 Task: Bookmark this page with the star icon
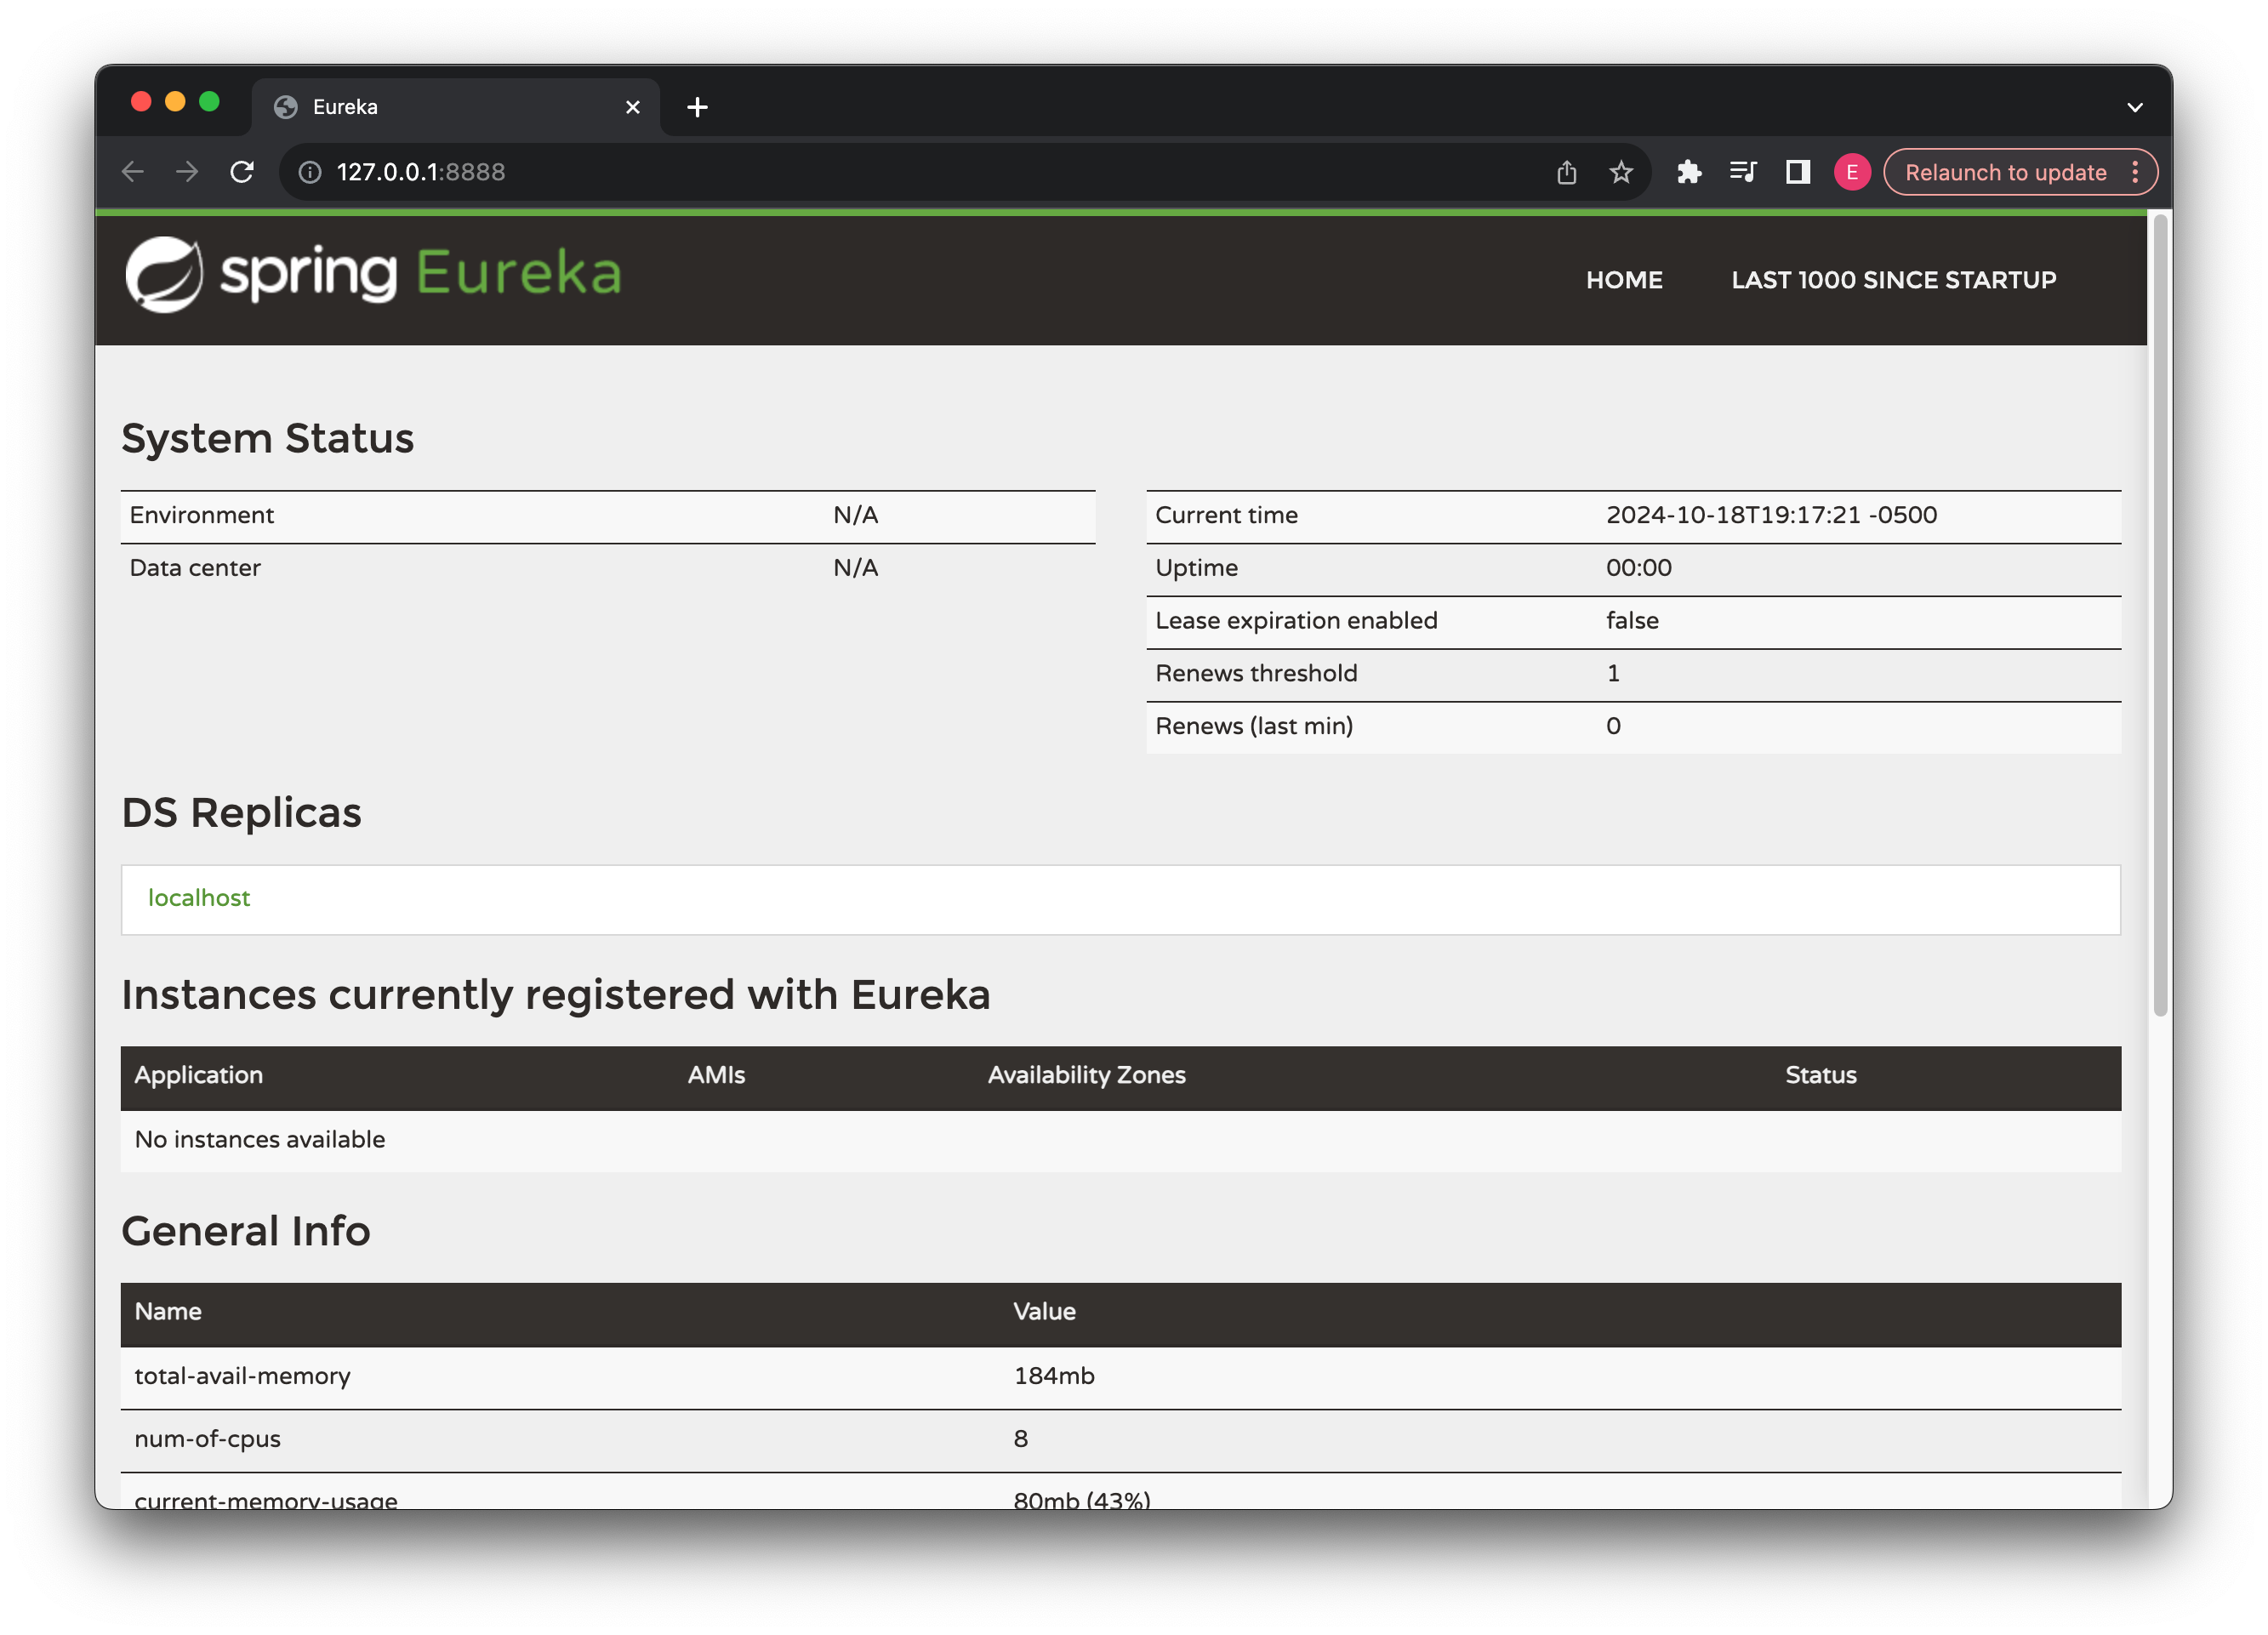(1621, 172)
